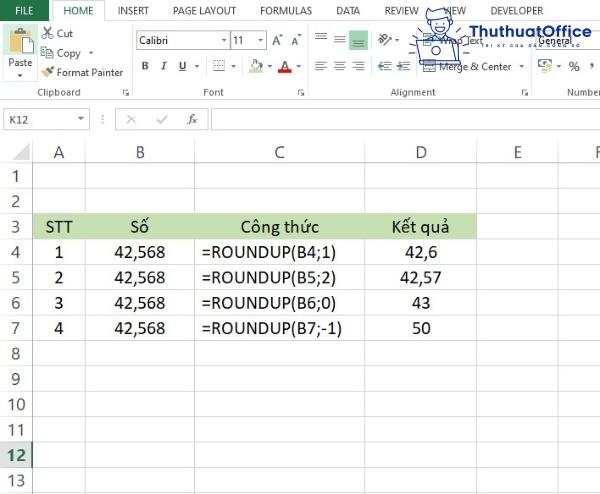The height and width of the screenshot is (494, 600).
Task: Select row 7 header
Action: point(16,328)
